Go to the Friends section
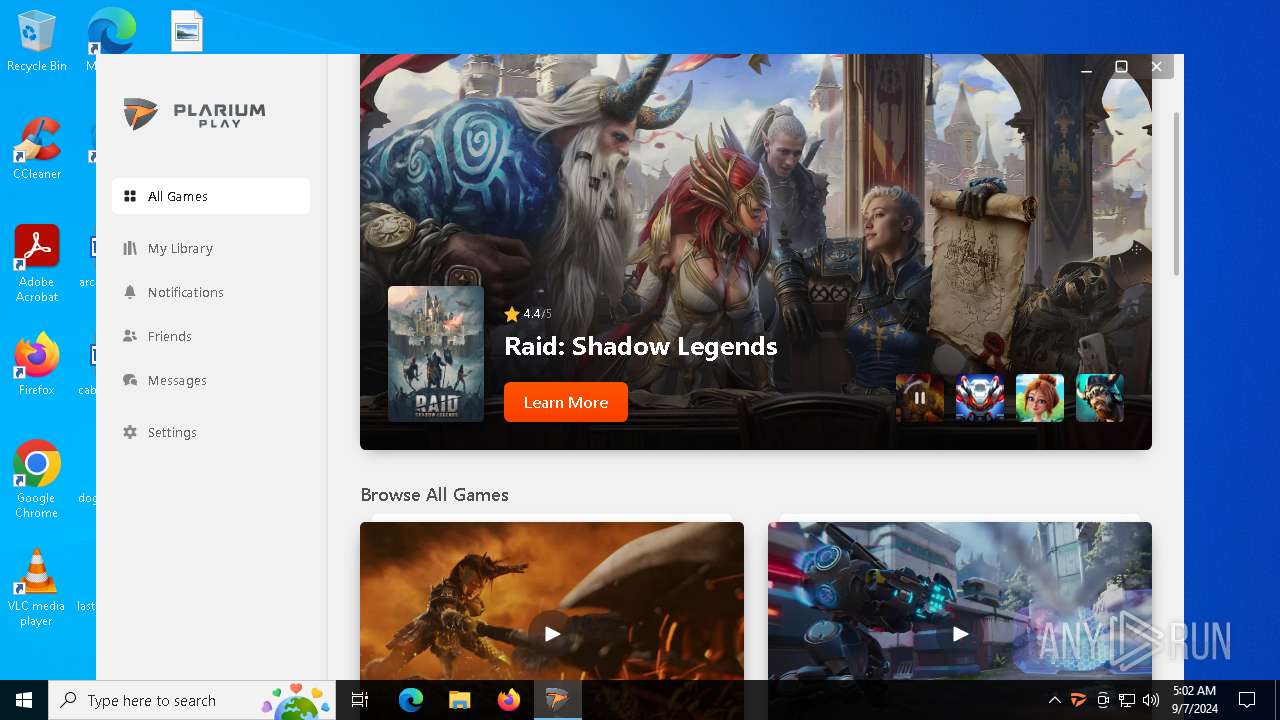The height and width of the screenshot is (720, 1280). (x=211, y=336)
